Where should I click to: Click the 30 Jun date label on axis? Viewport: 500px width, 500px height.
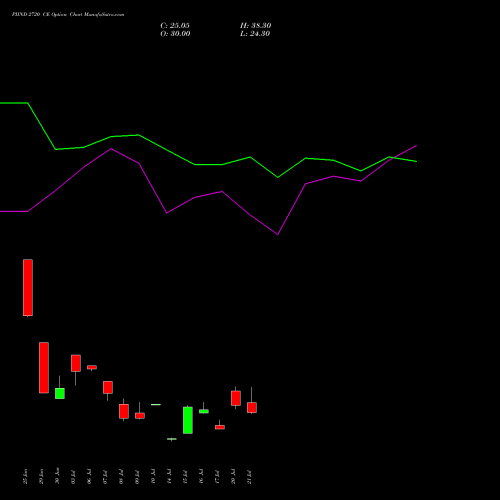pos(58,476)
